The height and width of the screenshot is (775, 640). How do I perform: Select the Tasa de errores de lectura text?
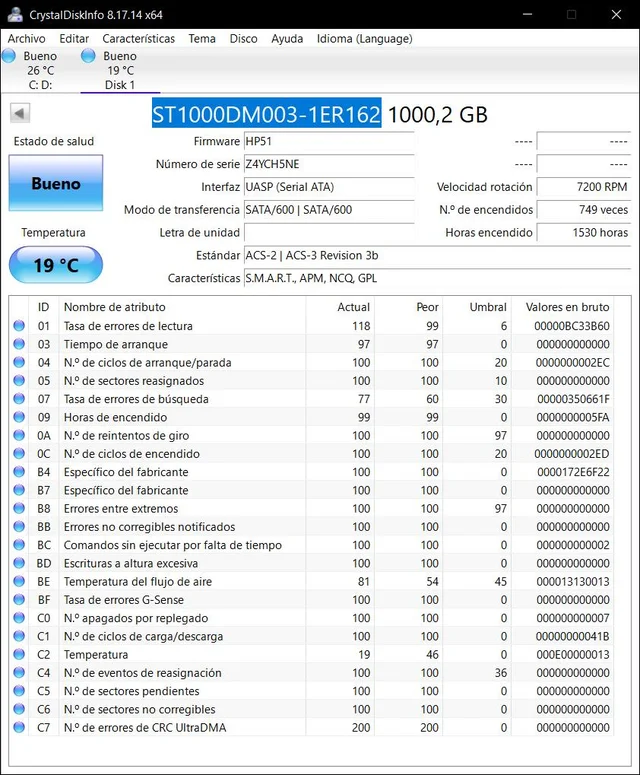[128, 326]
